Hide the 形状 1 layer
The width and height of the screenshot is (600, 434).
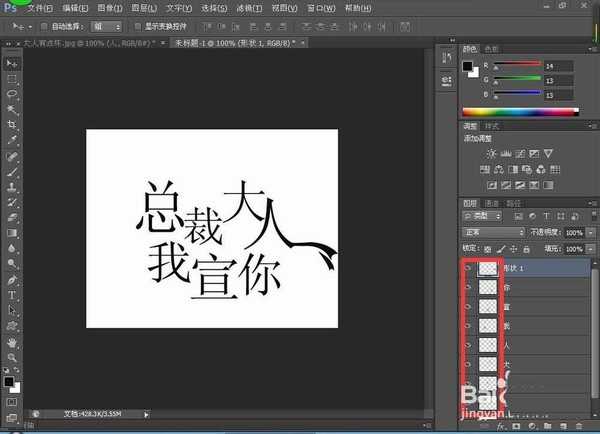click(466, 268)
